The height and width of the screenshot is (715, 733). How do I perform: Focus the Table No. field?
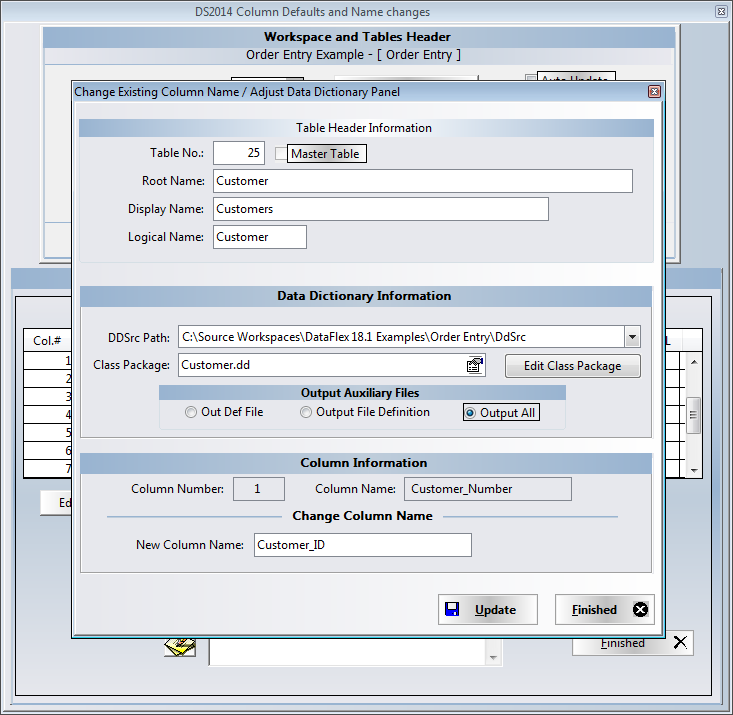point(238,153)
